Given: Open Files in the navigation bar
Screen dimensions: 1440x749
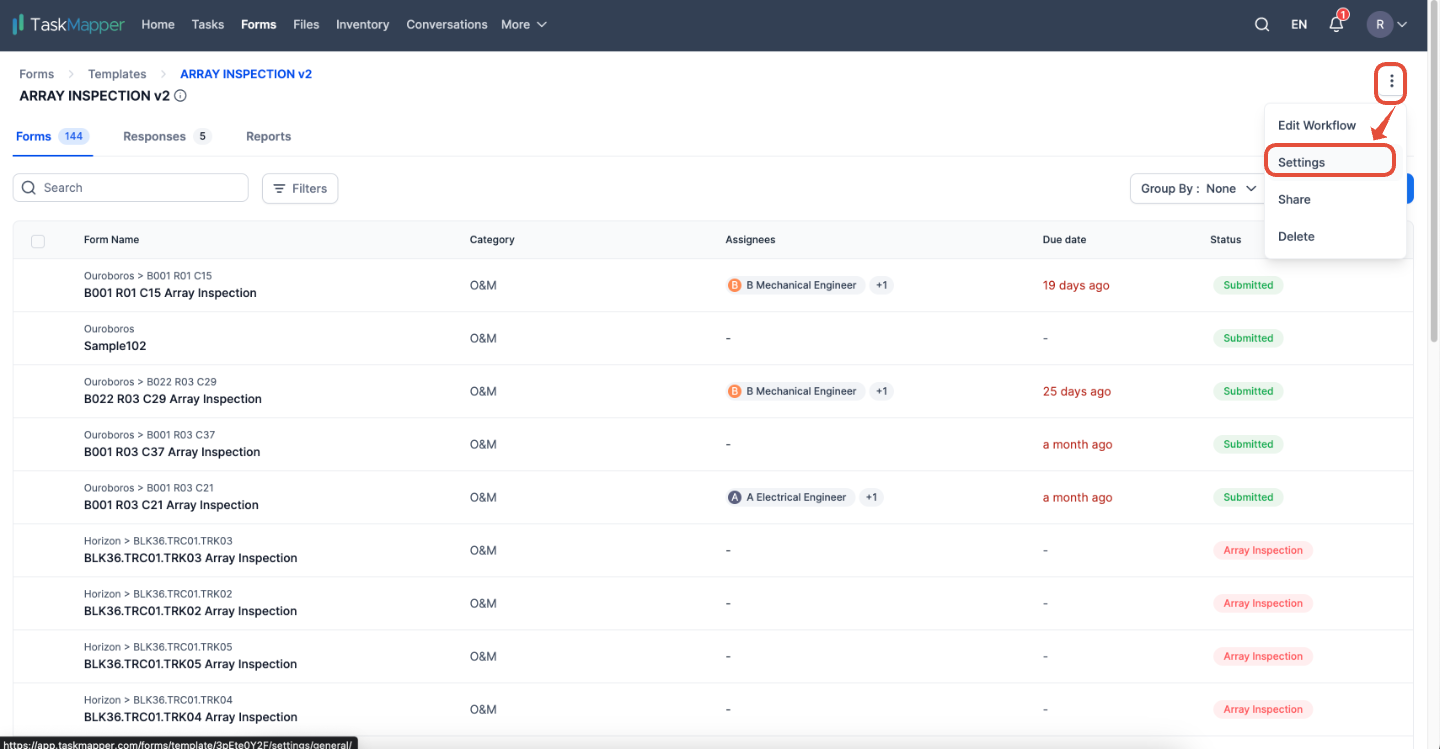Looking at the screenshot, I should pos(306,24).
